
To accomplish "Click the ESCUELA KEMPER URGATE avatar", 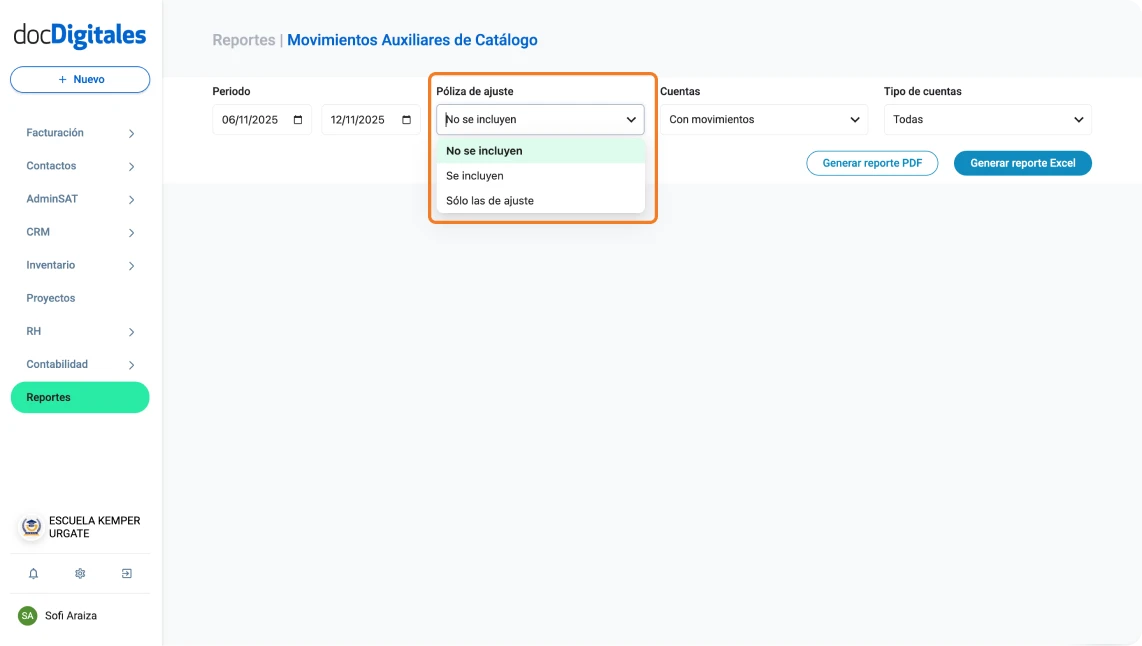I will point(30,526).
